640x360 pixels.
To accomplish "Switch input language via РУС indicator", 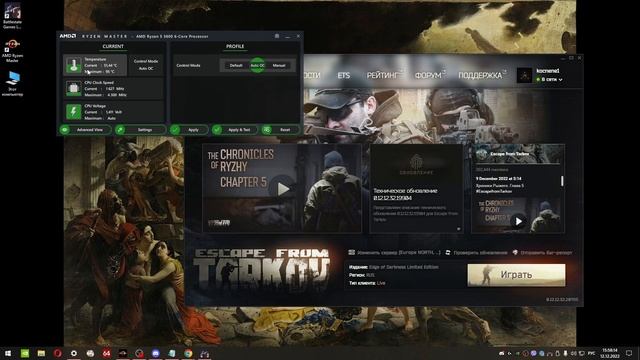I will (591, 353).
